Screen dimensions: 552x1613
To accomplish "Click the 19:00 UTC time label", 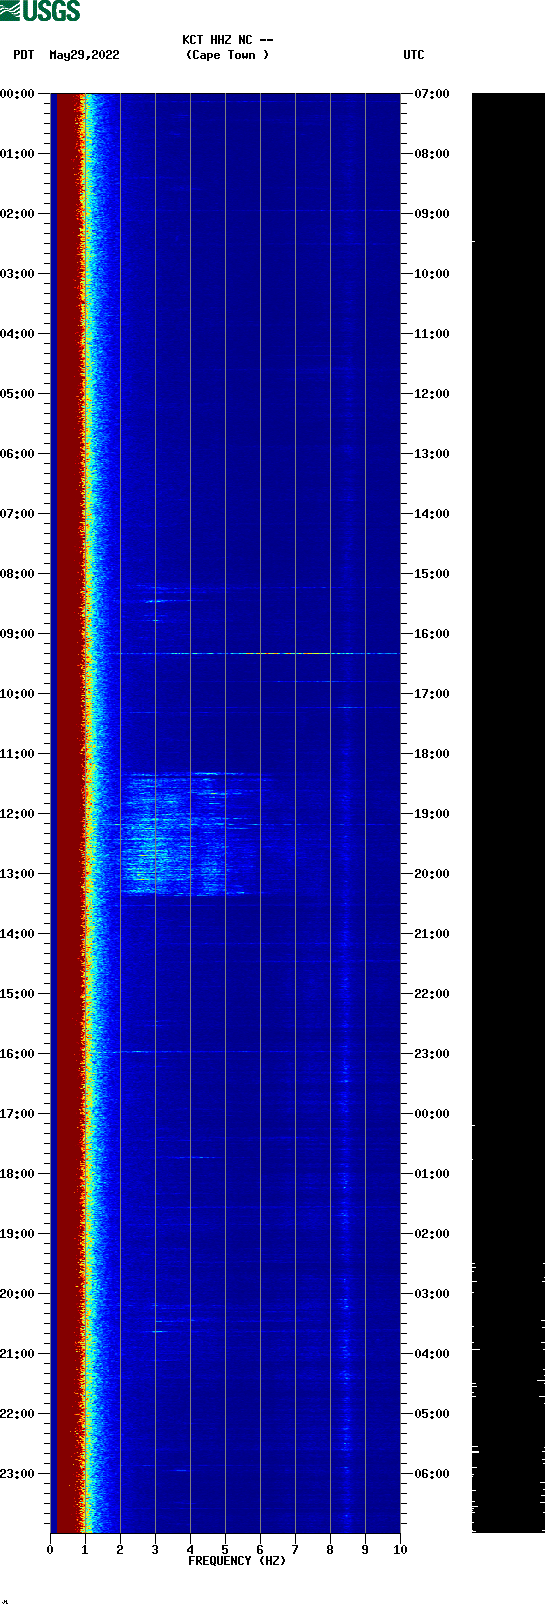I will [432, 814].
